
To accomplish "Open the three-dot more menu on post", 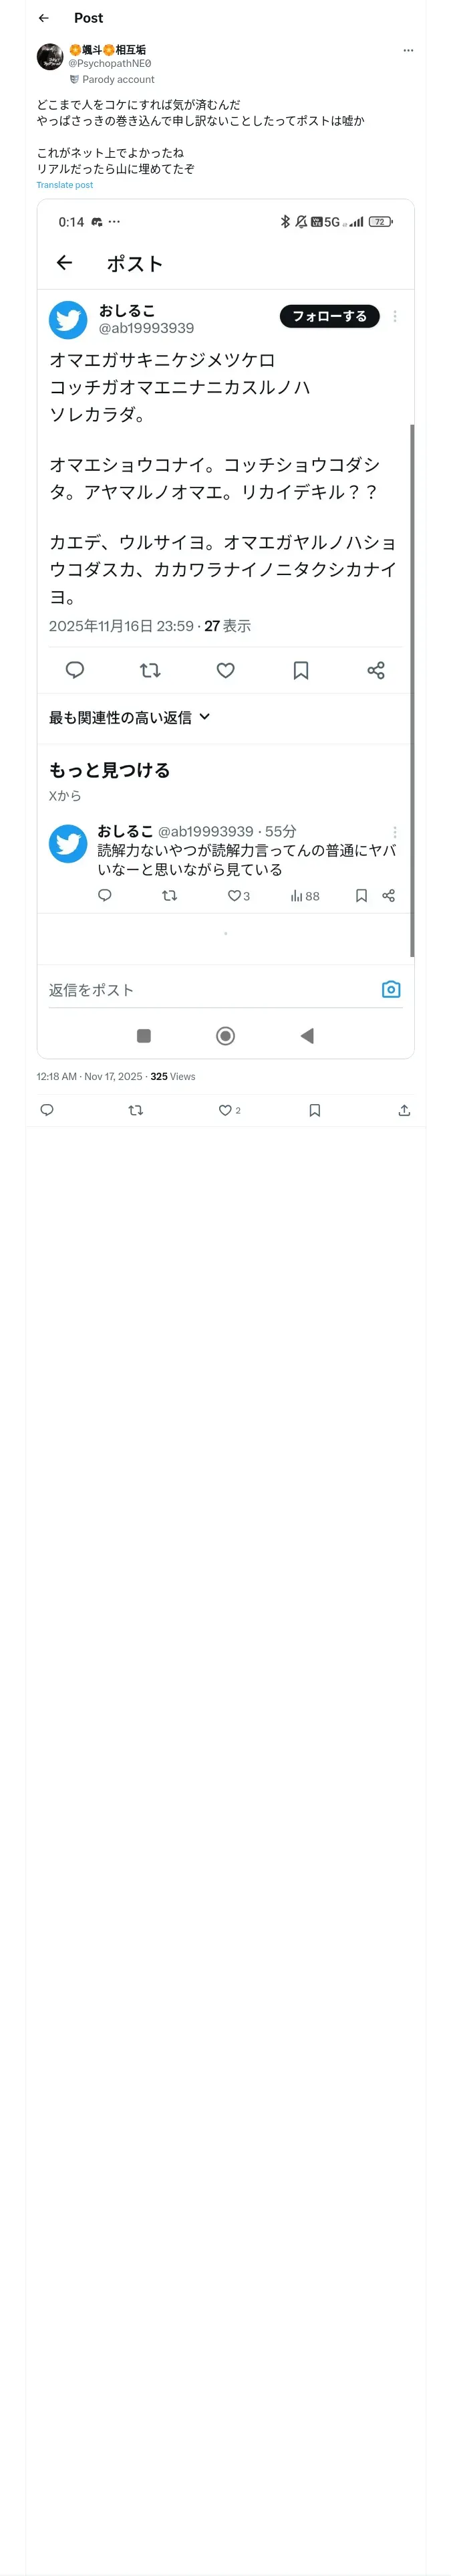I will point(407,50).
